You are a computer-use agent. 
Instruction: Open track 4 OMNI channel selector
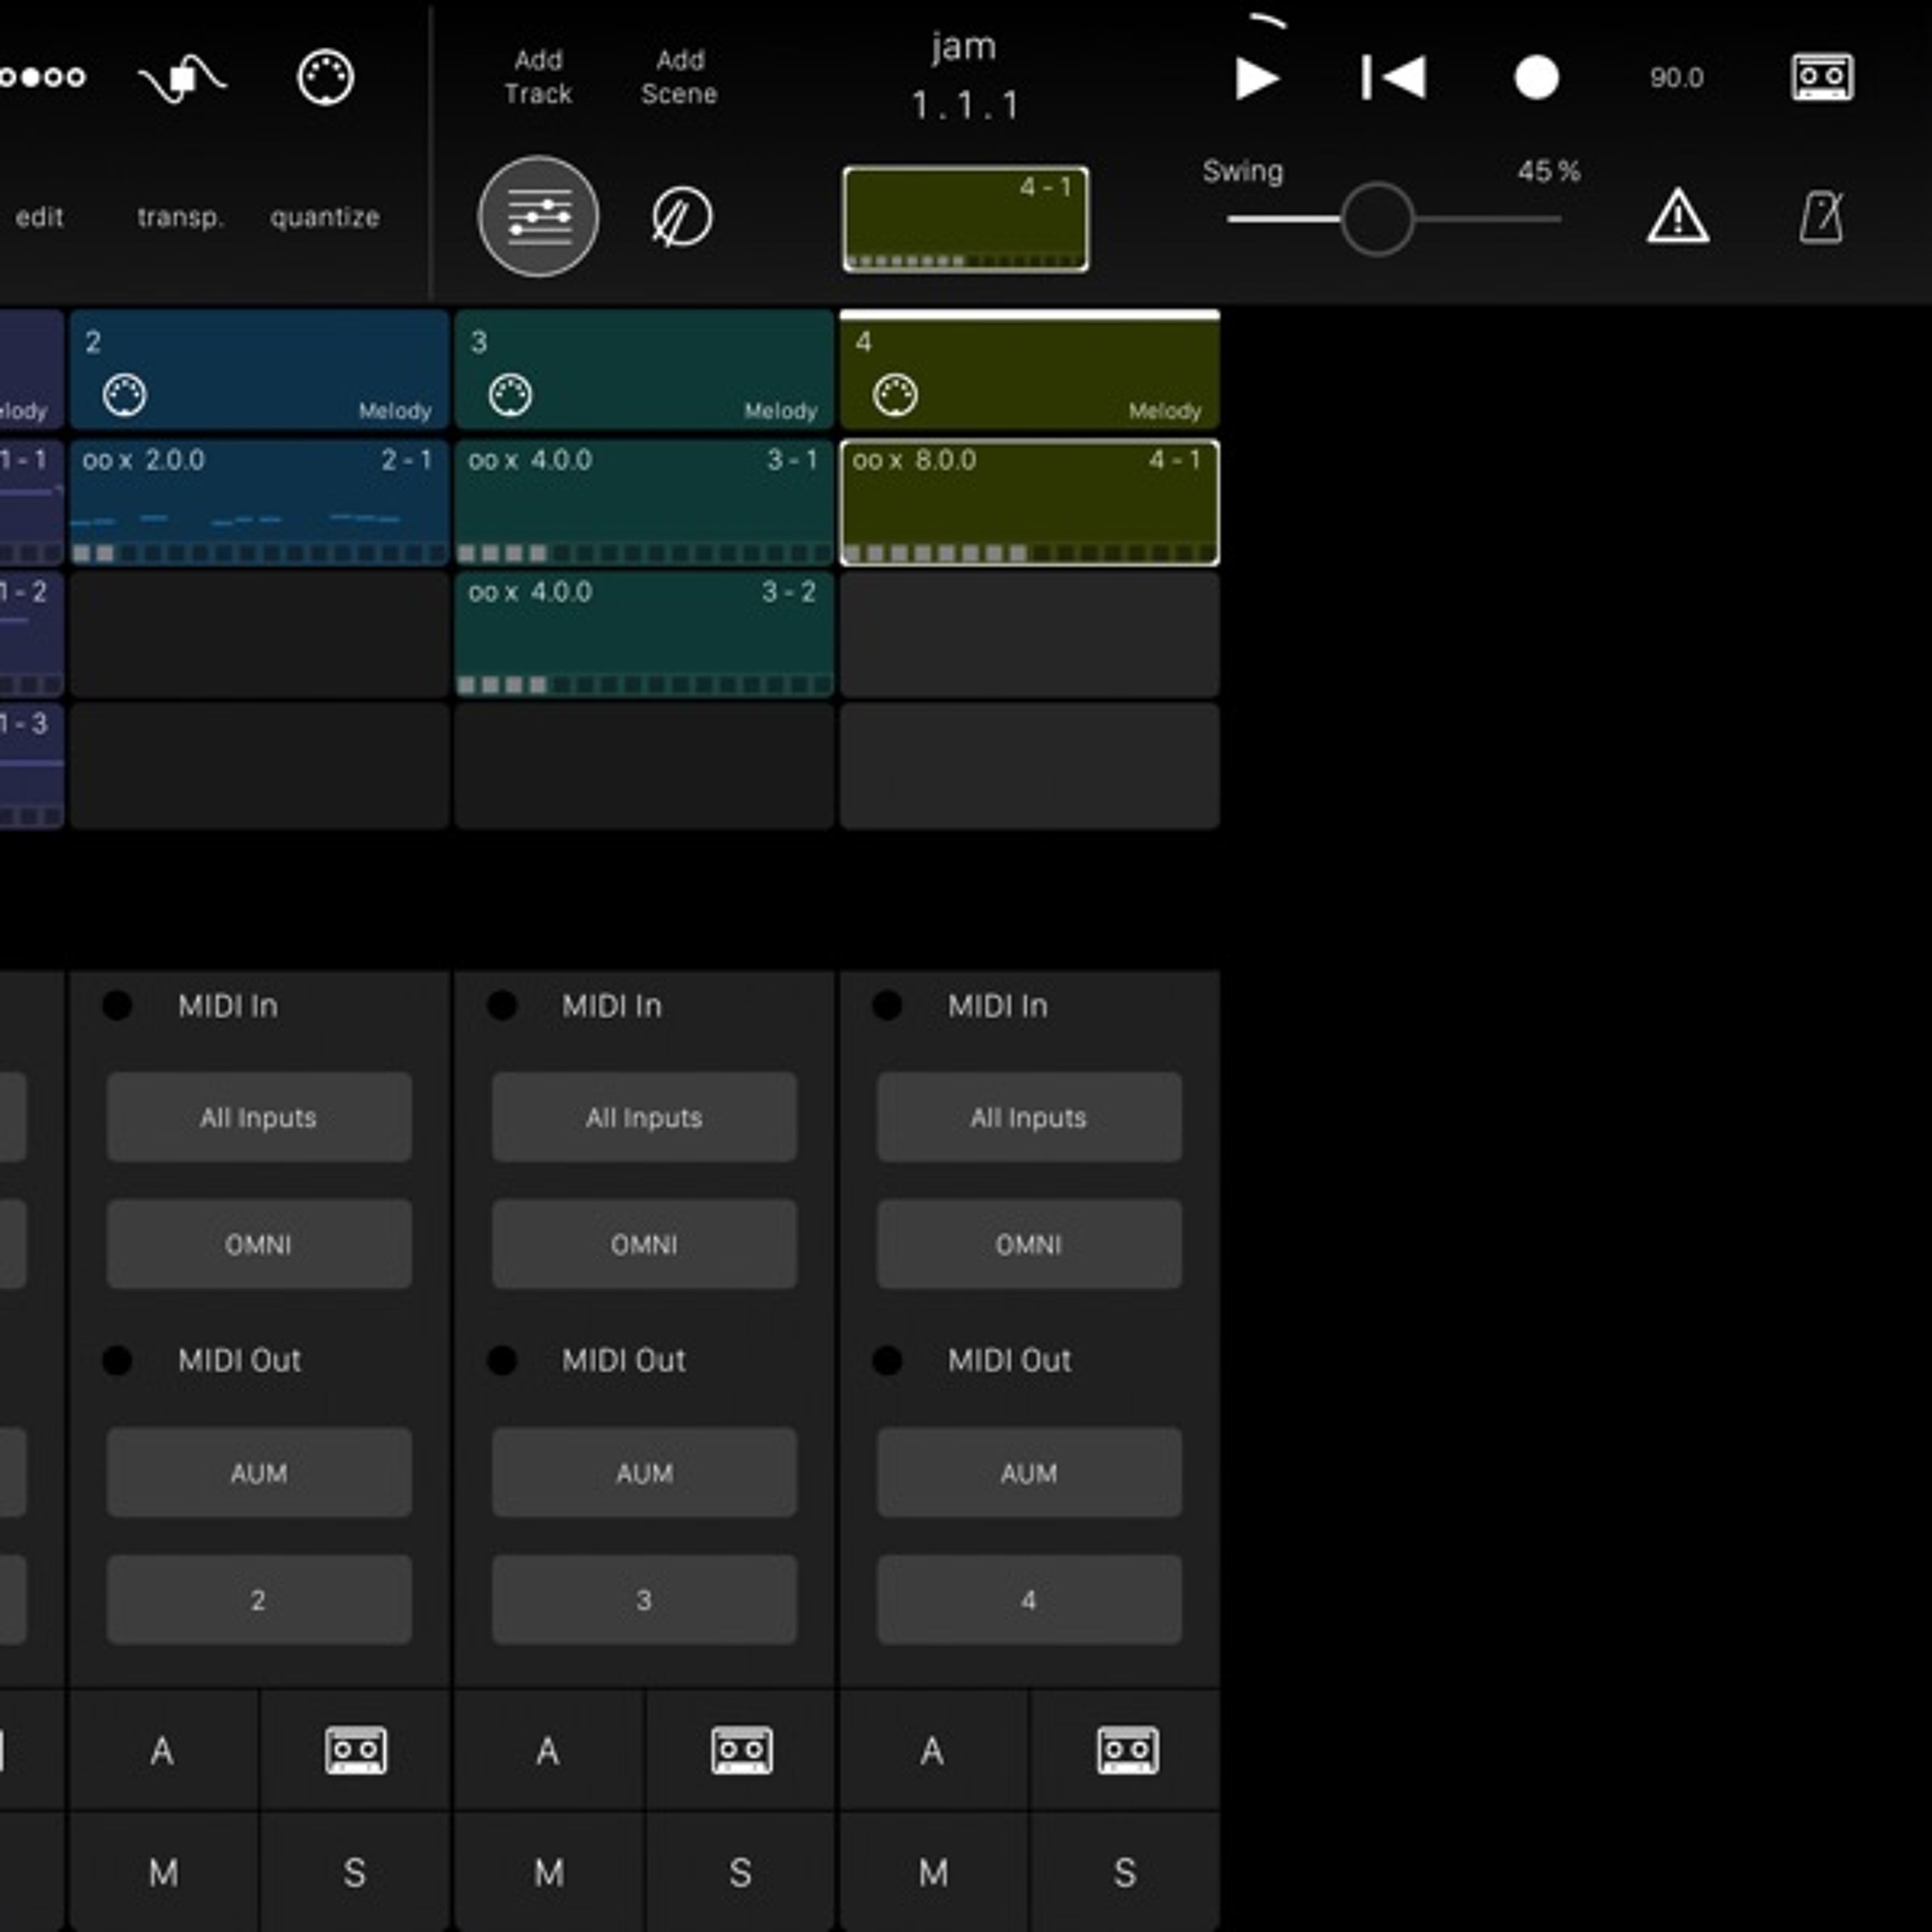click(x=1029, y=1244)
